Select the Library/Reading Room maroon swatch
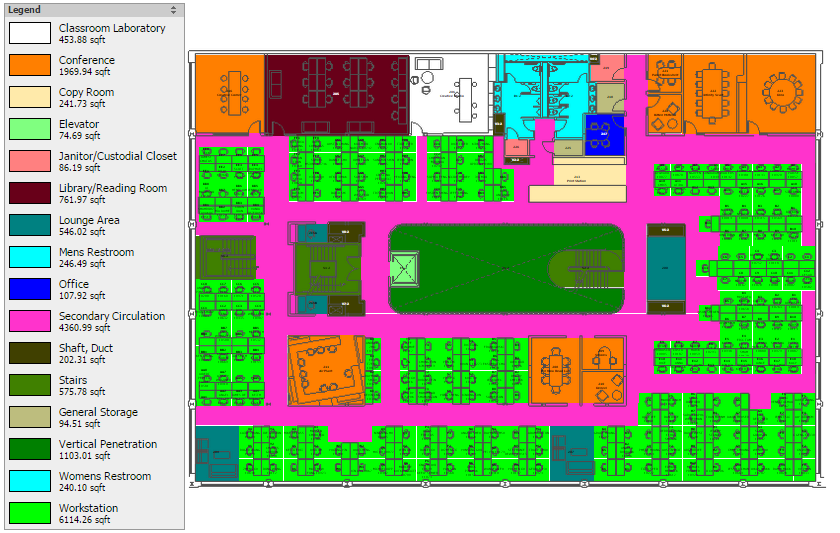The height and width of the screenshot is (533, 840). point(30,193)
